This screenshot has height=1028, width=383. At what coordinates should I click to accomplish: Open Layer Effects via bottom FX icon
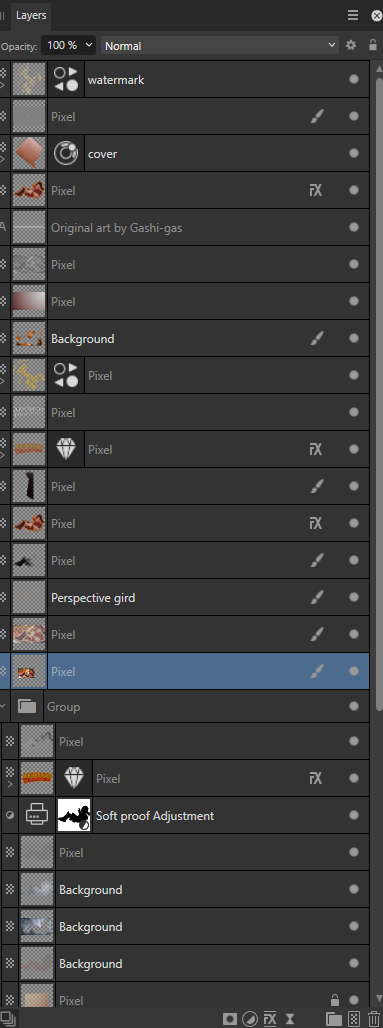(270, 1018)
